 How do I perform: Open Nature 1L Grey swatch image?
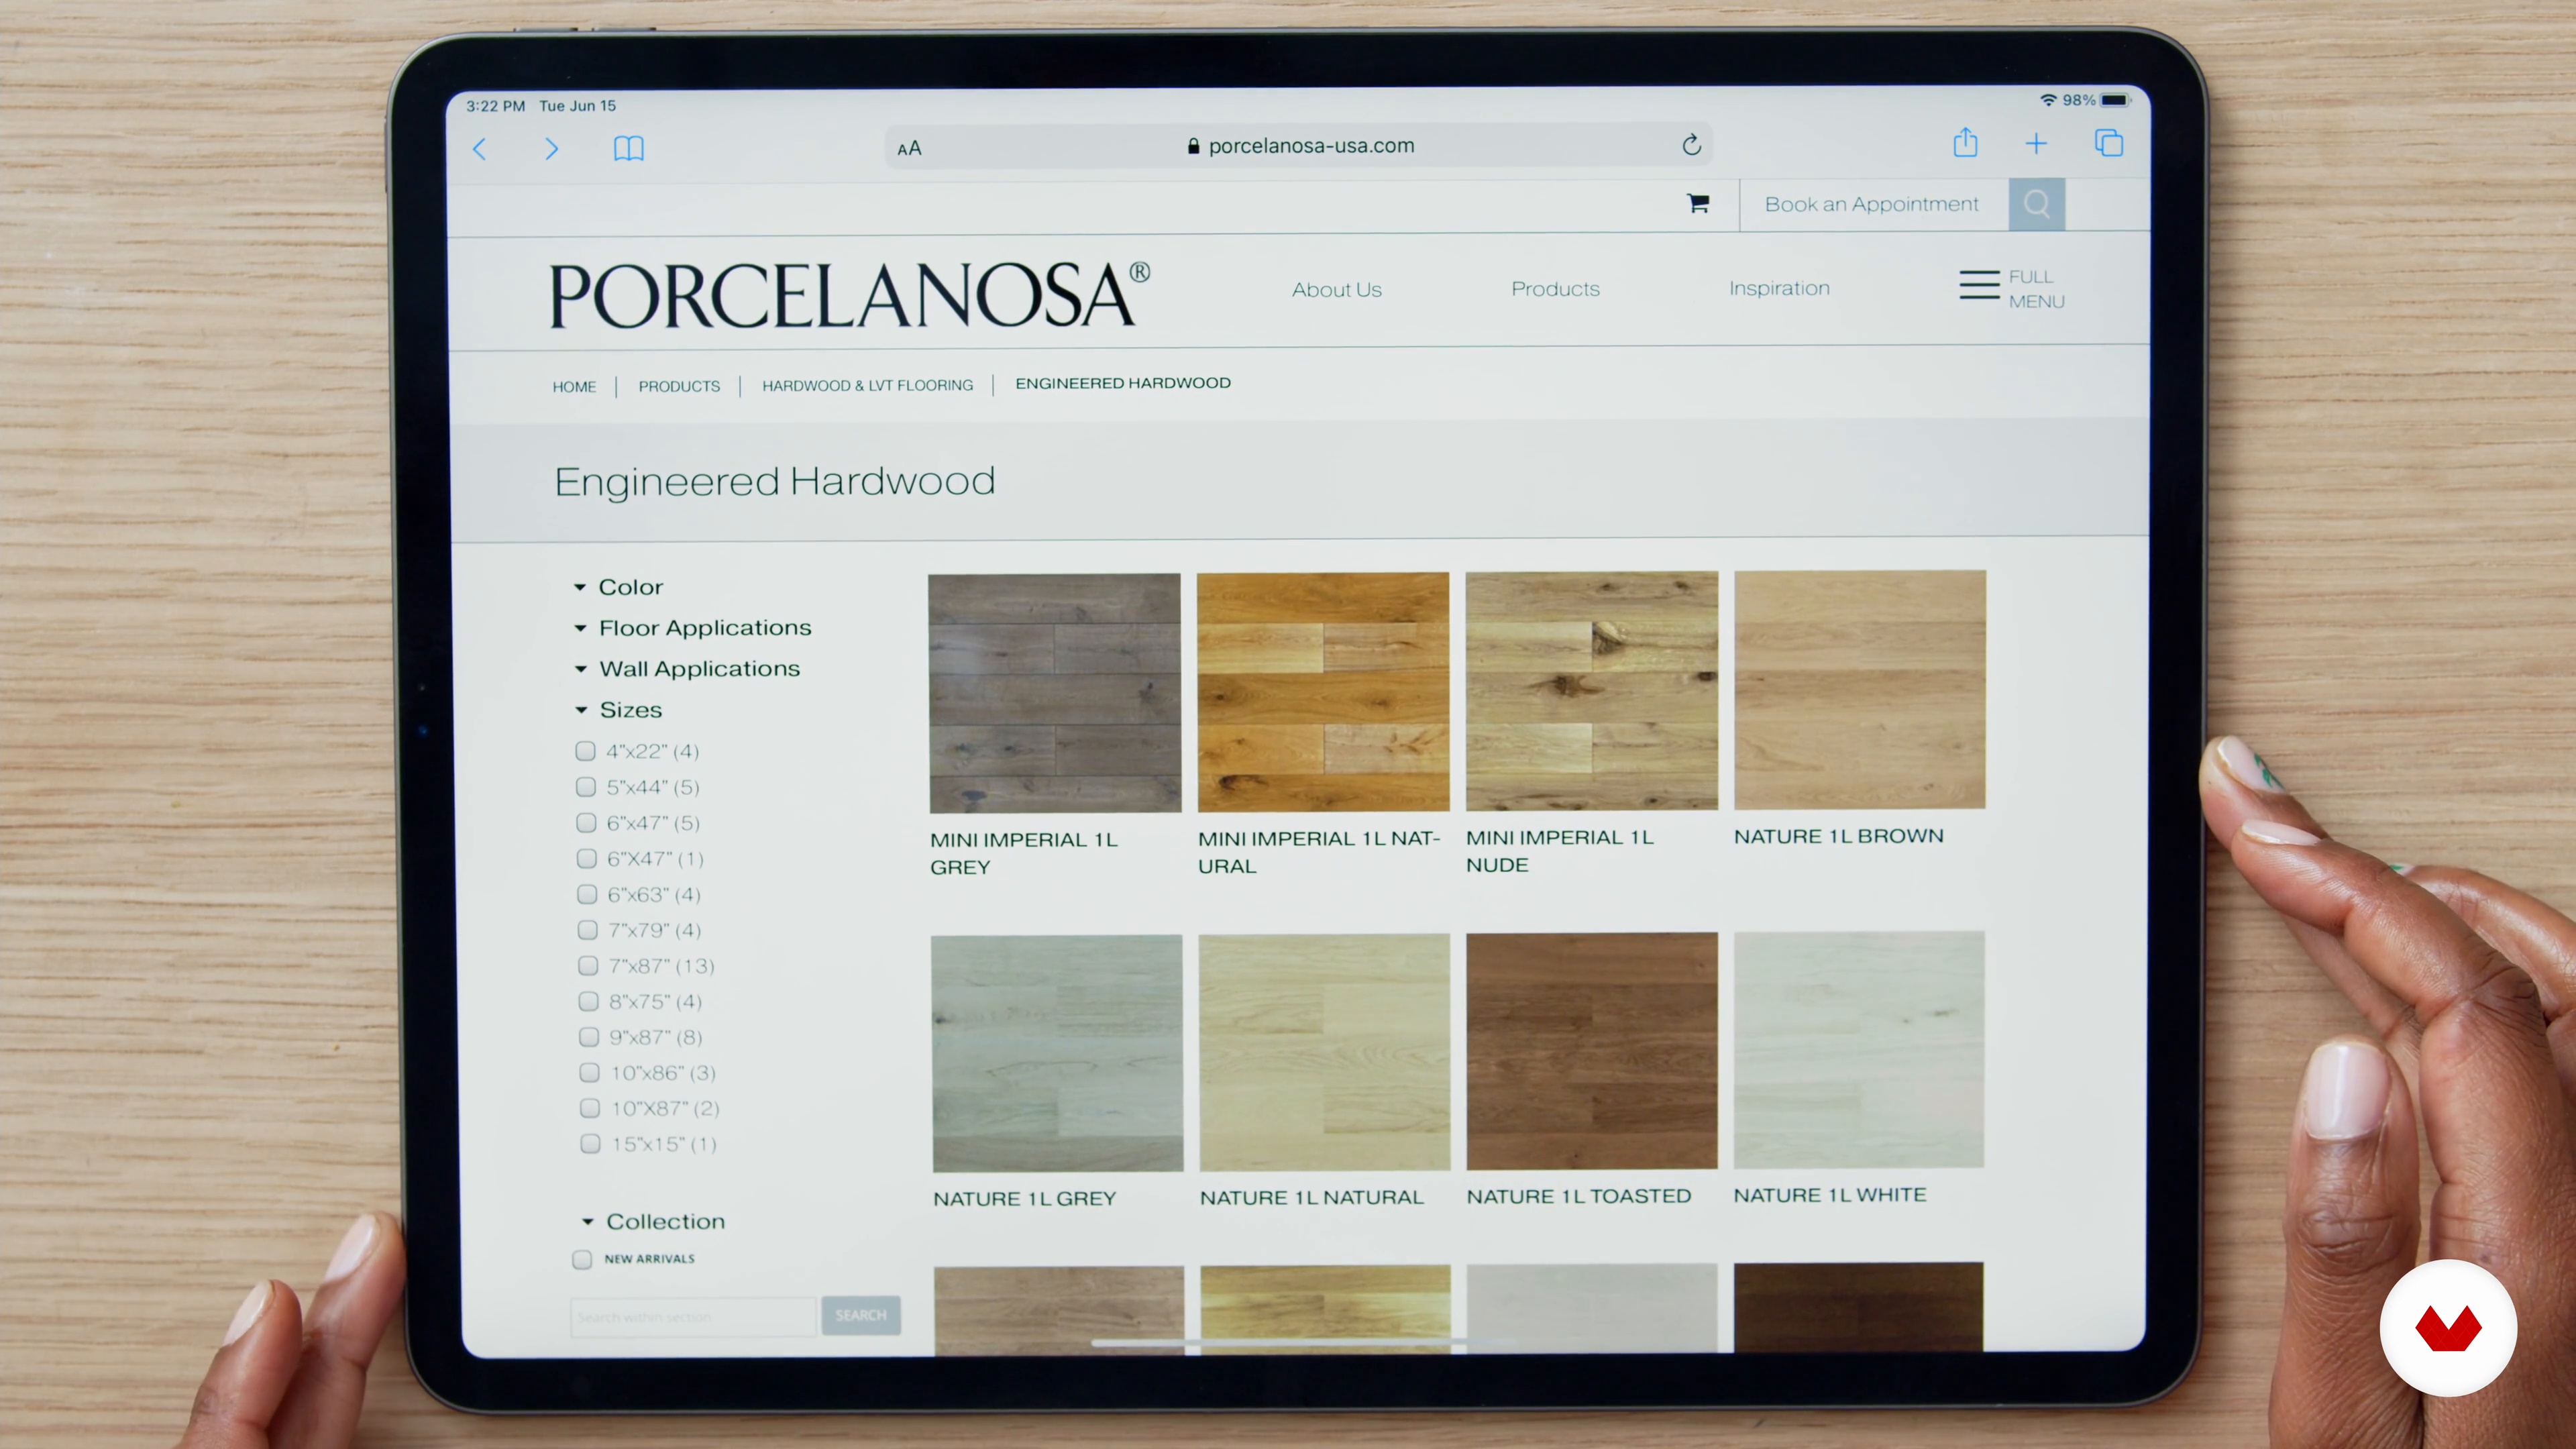pos(1057,1054)
